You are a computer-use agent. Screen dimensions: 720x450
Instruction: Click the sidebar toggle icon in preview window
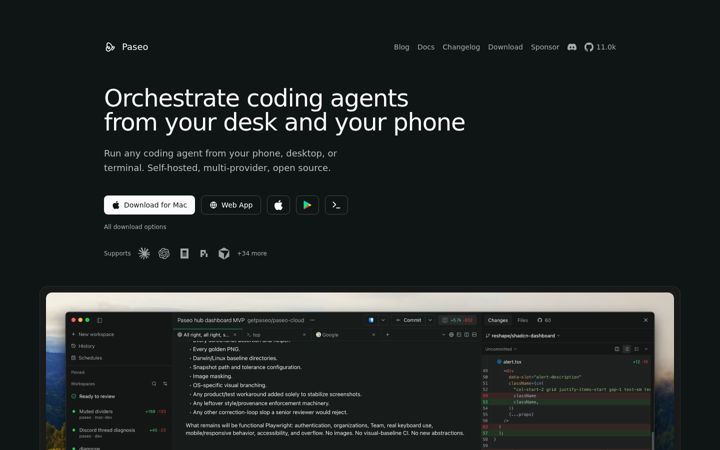tap(100, 321)
